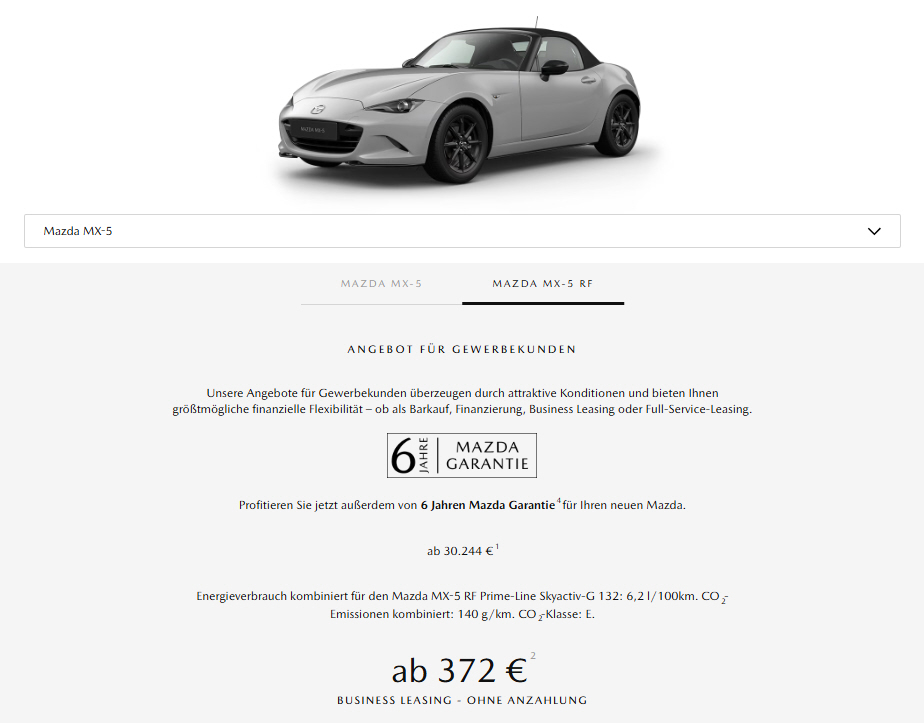The height and width of the screenshot is (723, 924).
Task: Click the 6 Jahren Mazda Garantie bold text
Action: pyautogui.click(x=488, y=505)
